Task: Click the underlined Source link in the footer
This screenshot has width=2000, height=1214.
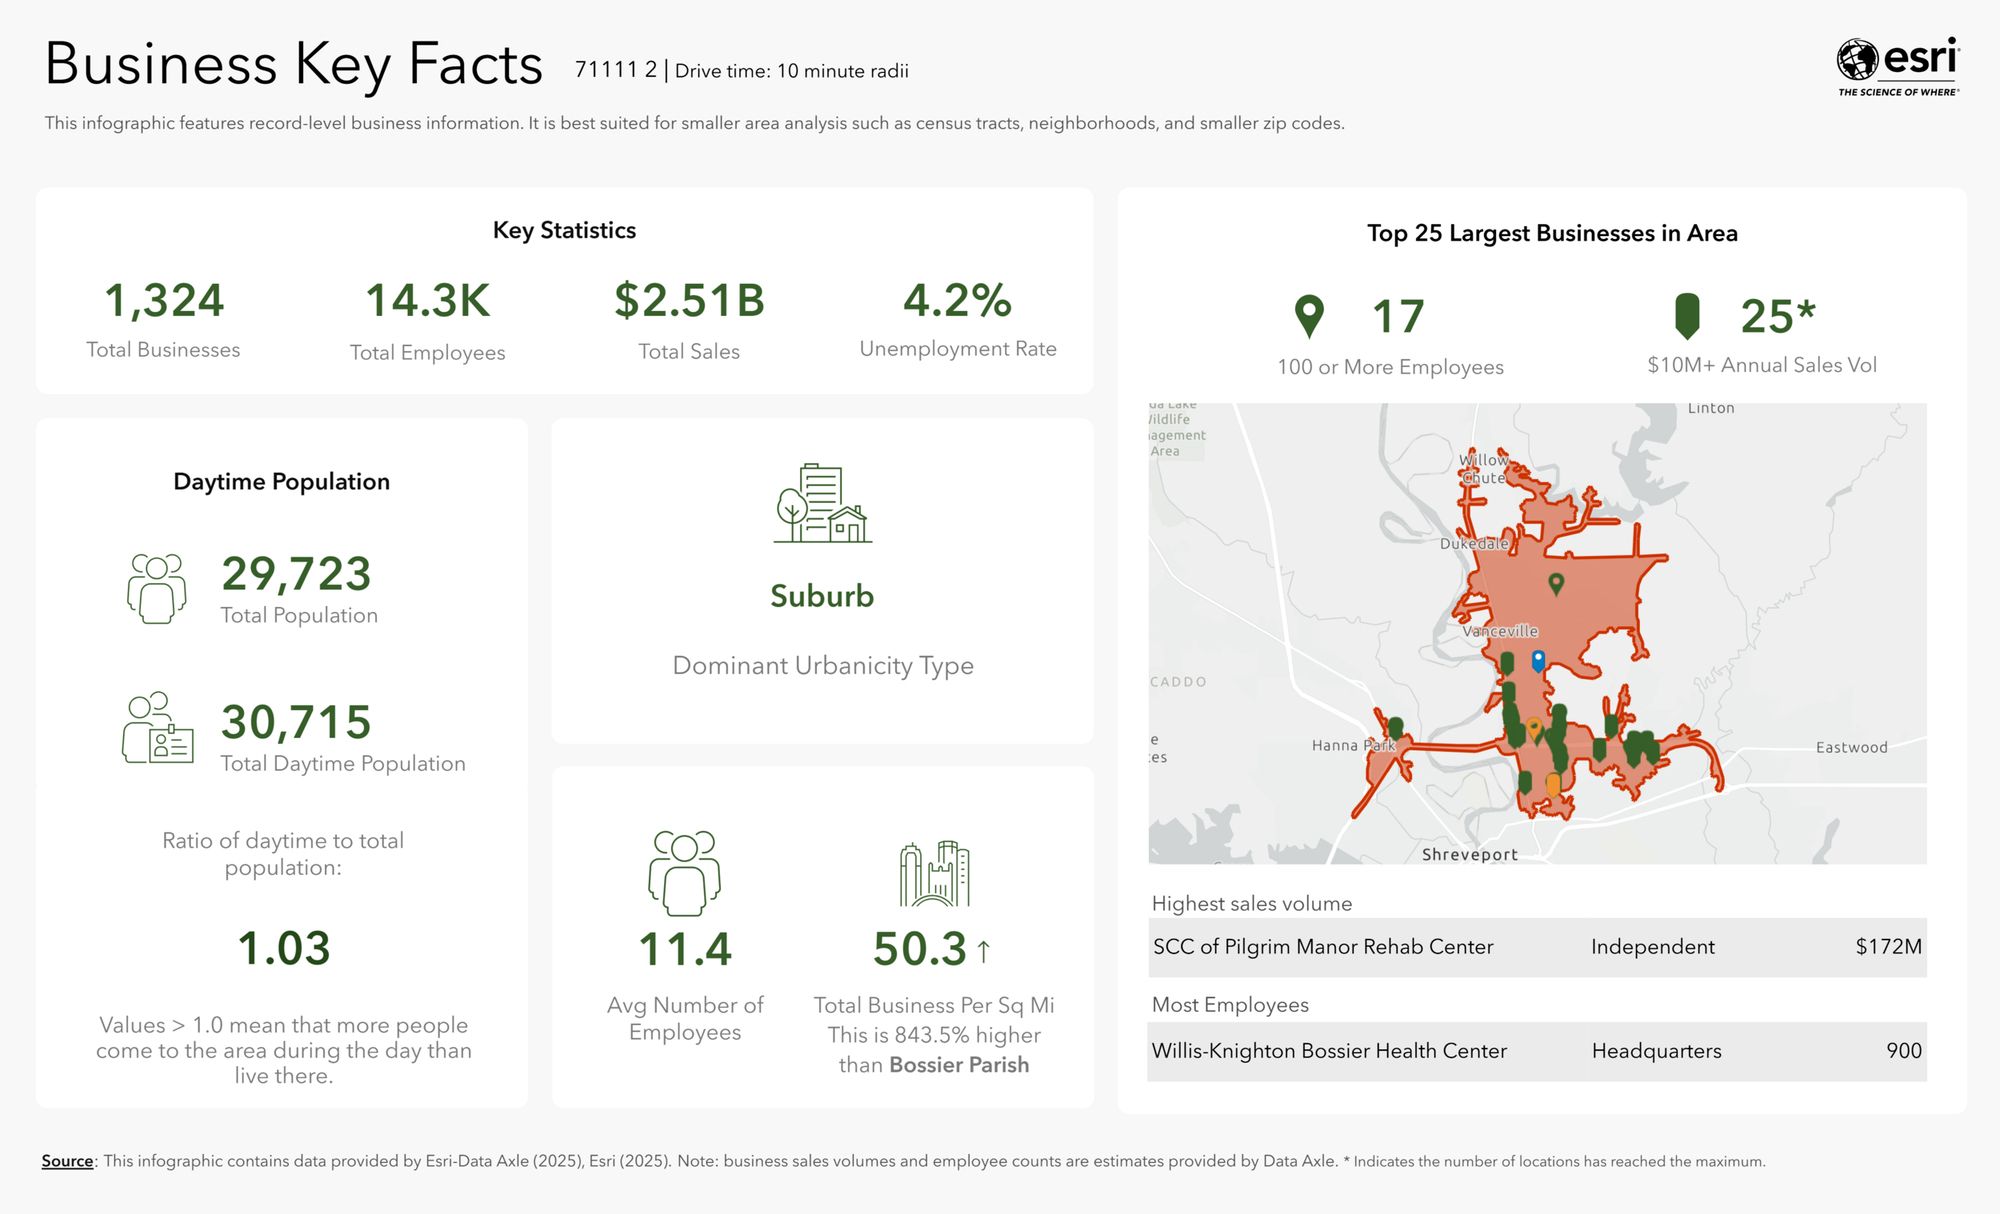Action: tap(67, 1161)
